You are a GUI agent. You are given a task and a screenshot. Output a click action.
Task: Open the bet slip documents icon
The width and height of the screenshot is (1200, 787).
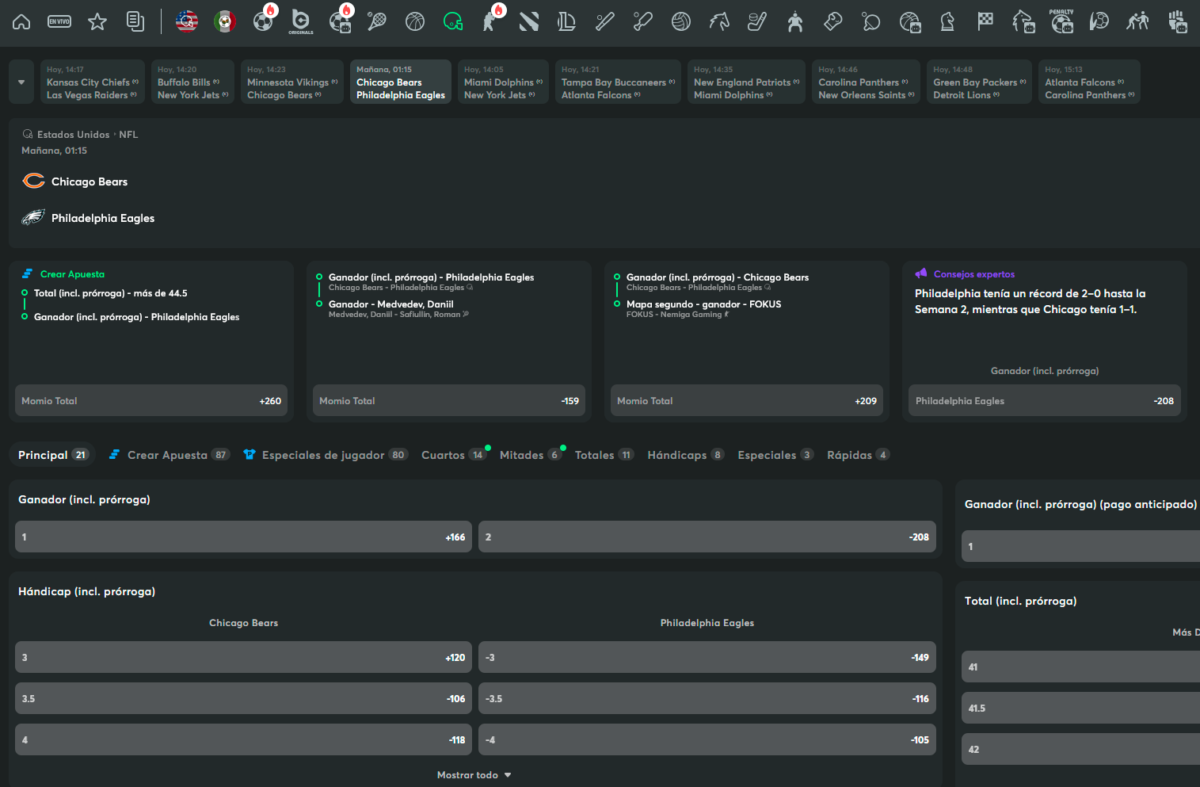[135, 21]
